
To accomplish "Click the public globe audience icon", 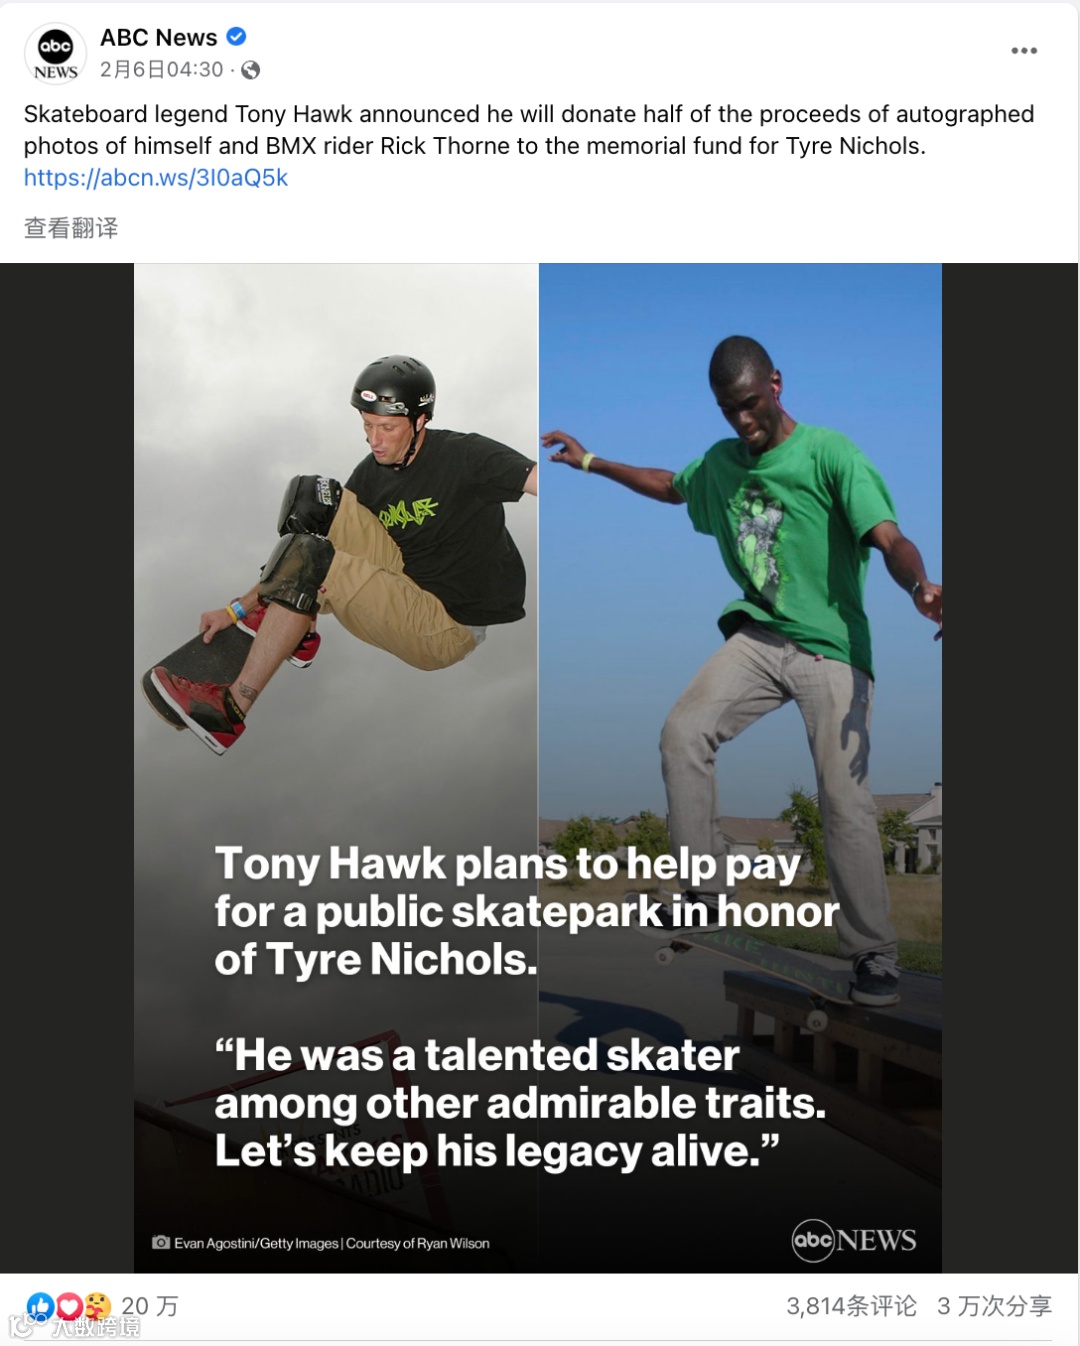I will click(251, 70).
